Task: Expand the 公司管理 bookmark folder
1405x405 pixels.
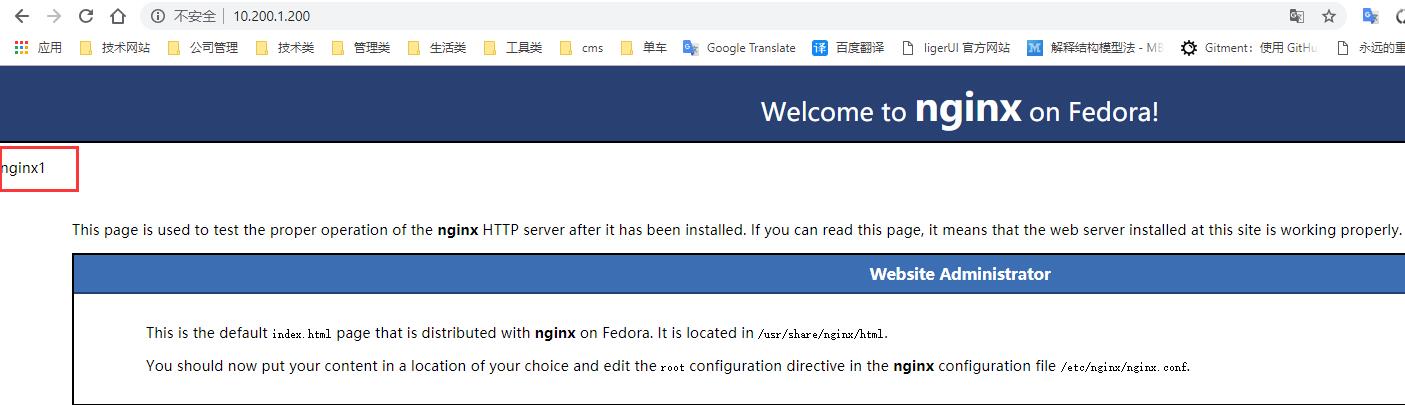Action: [x=203, y=47]
